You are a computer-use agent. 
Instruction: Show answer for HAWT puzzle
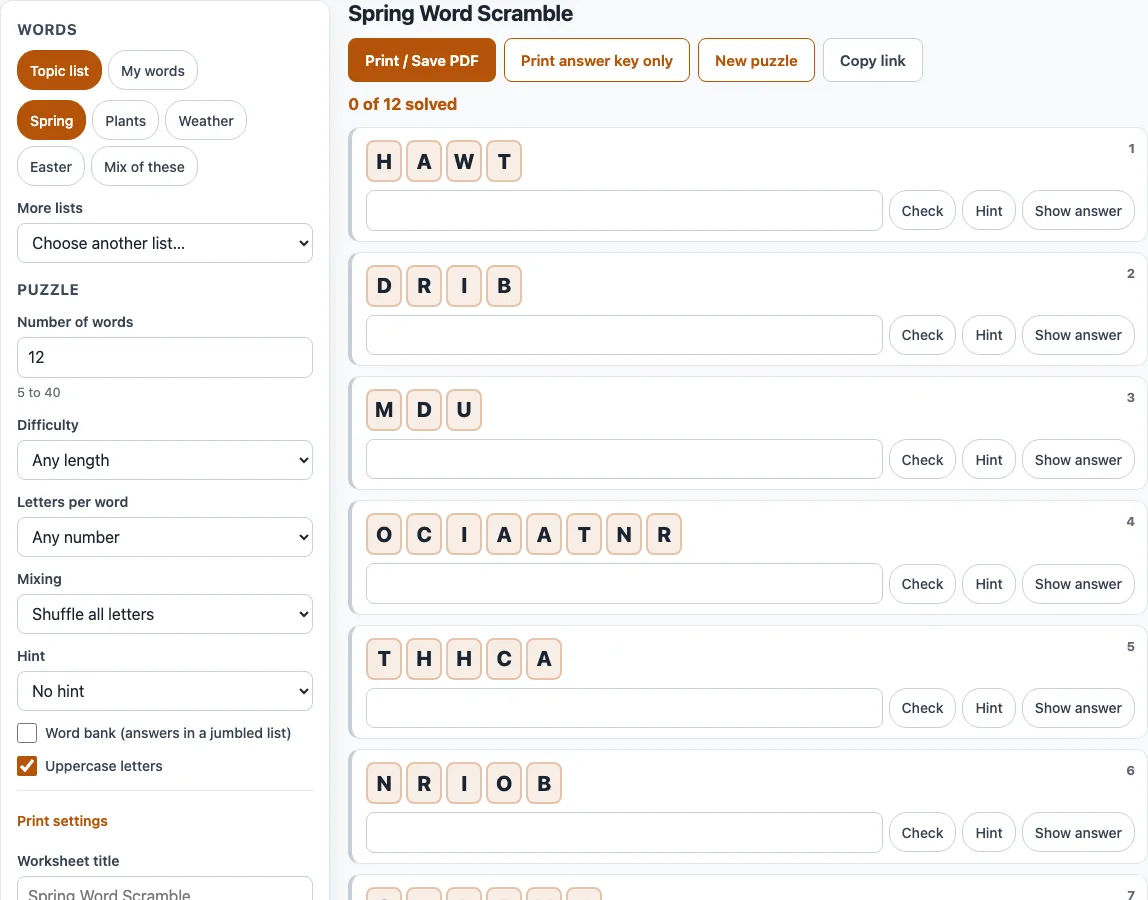click(1078, 211)
